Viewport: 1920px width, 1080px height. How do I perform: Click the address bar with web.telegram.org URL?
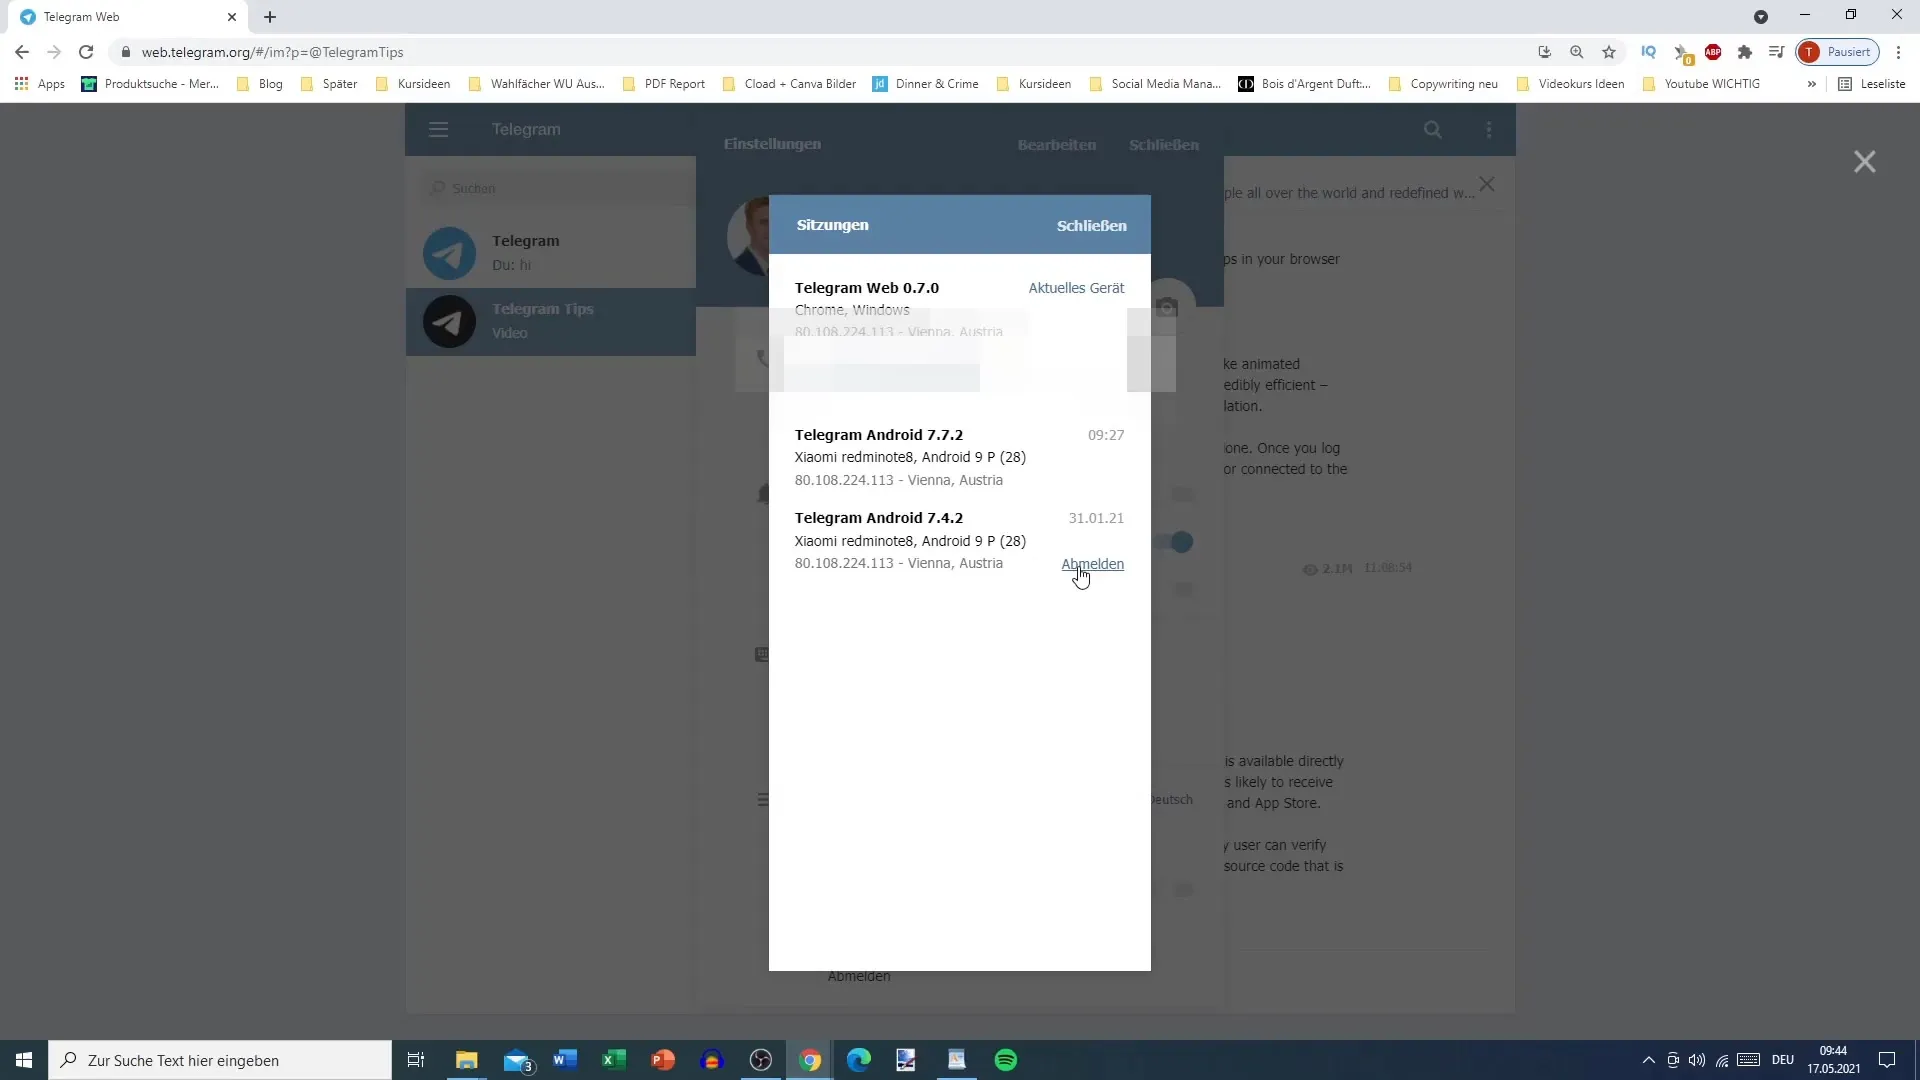point(820,52)
